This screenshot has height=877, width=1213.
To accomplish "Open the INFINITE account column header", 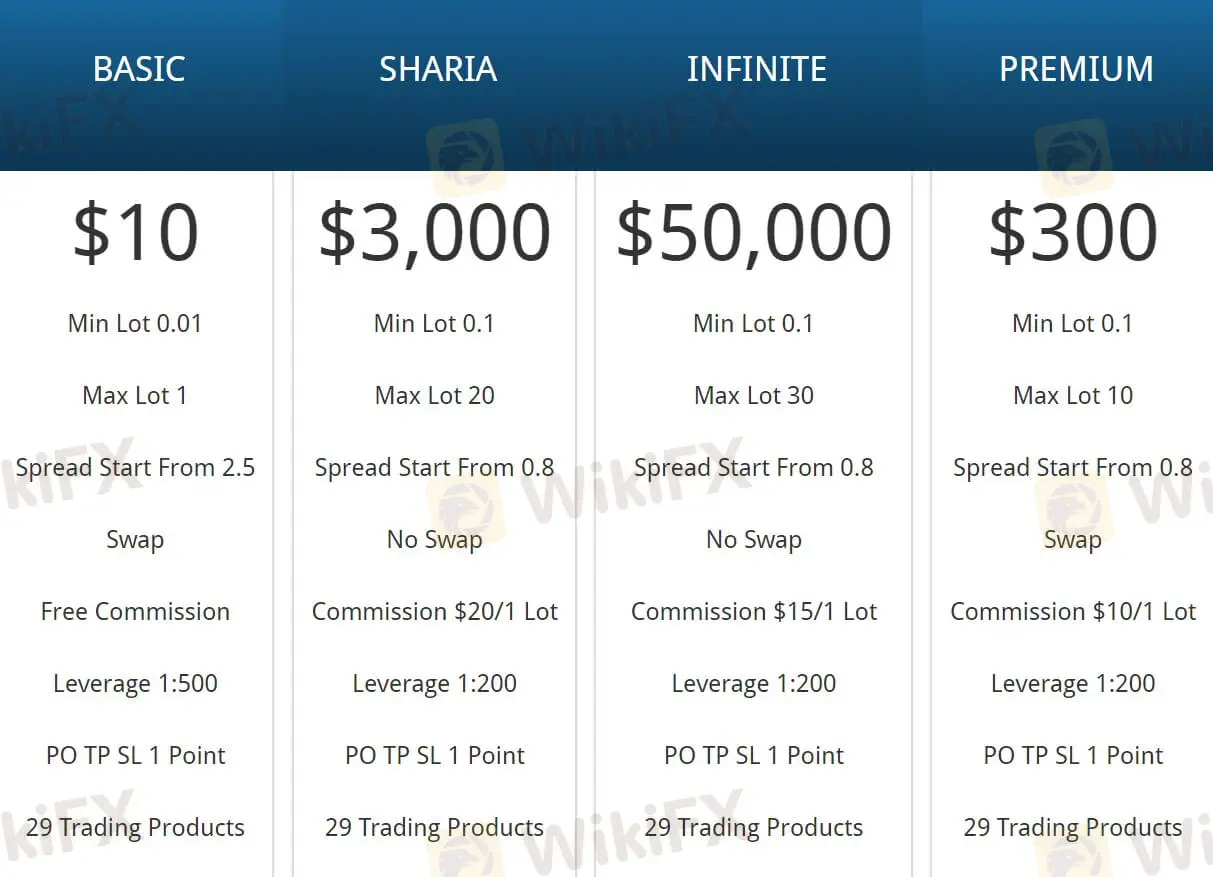I will [x=756, y=69].
